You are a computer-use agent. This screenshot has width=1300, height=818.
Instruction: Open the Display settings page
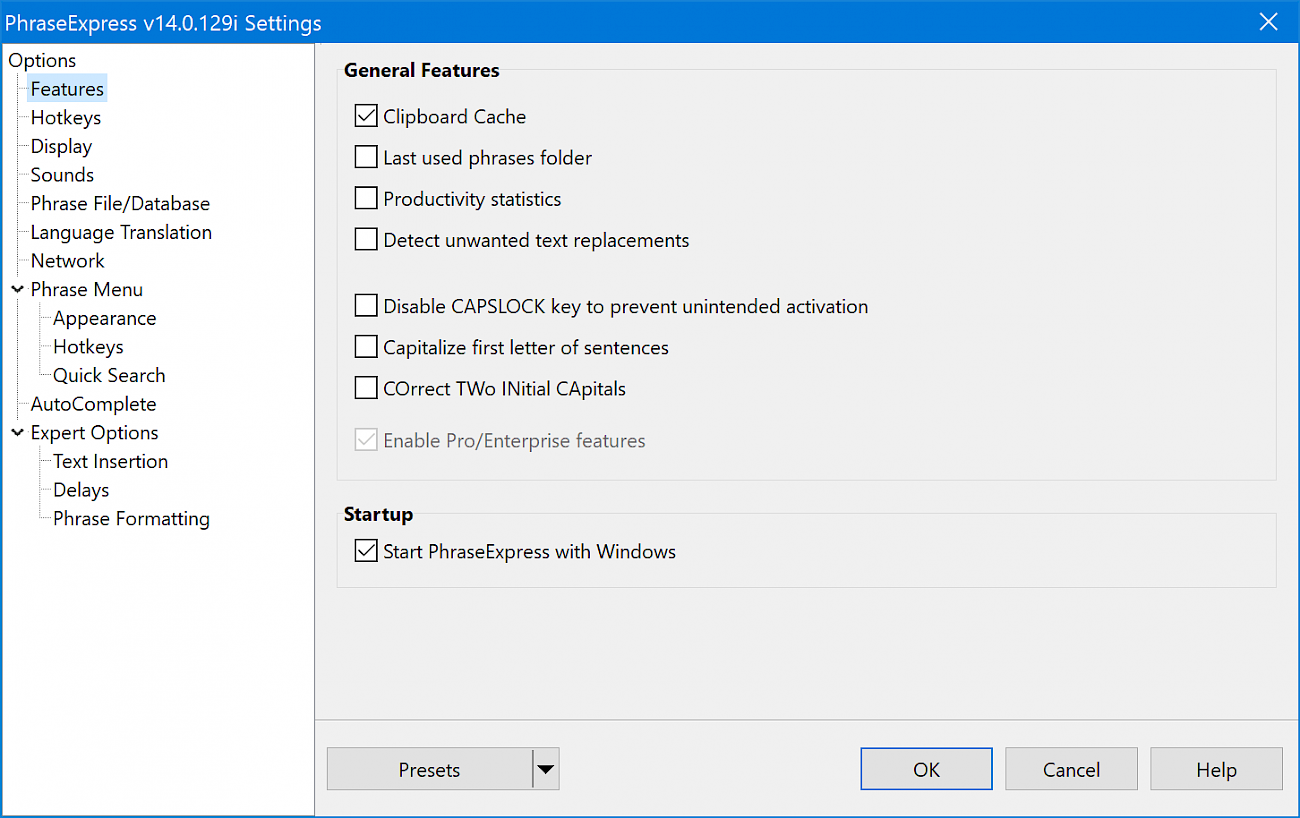(61, 146)
